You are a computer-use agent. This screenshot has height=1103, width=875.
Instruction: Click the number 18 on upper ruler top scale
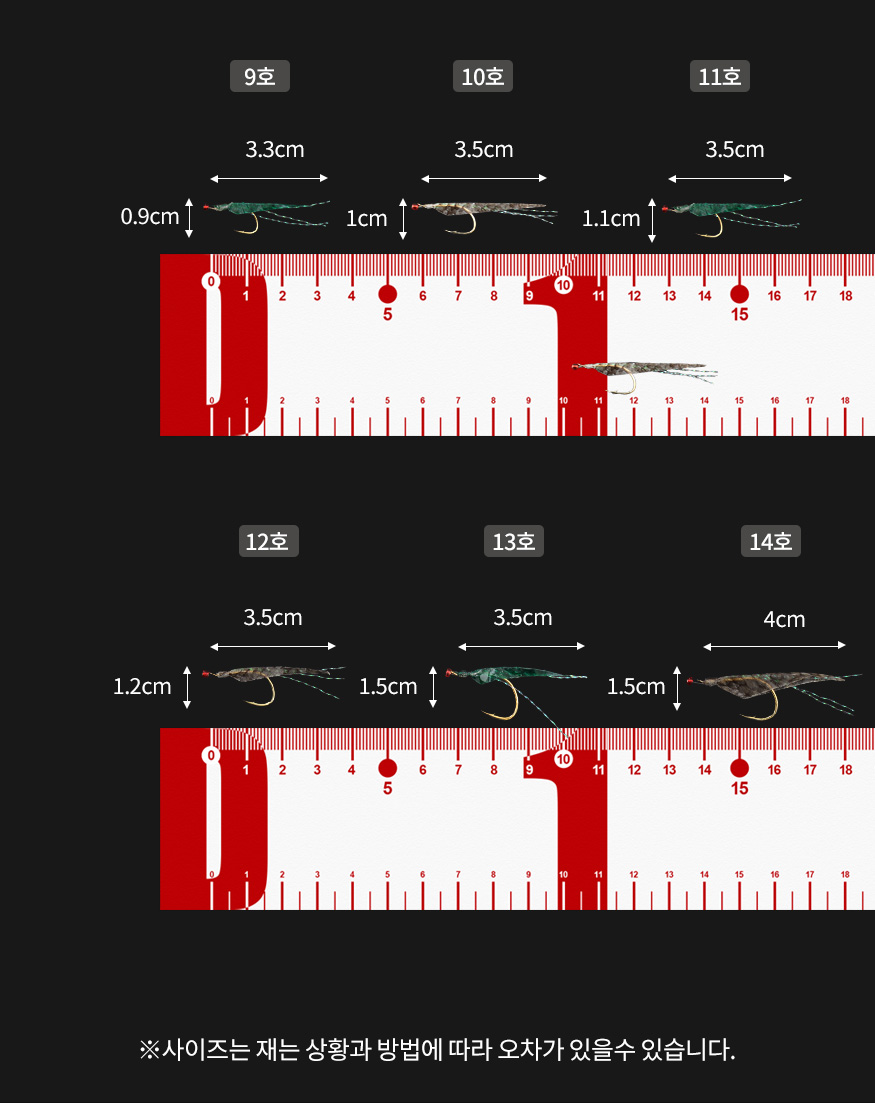pos(845,296)
